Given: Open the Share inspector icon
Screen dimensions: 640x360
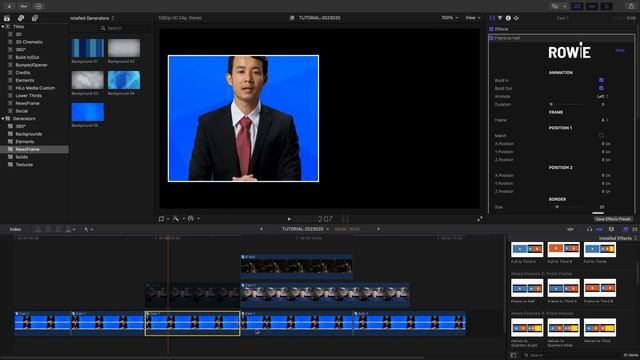Looking at the screenshot, I should [x=516, y=18].
